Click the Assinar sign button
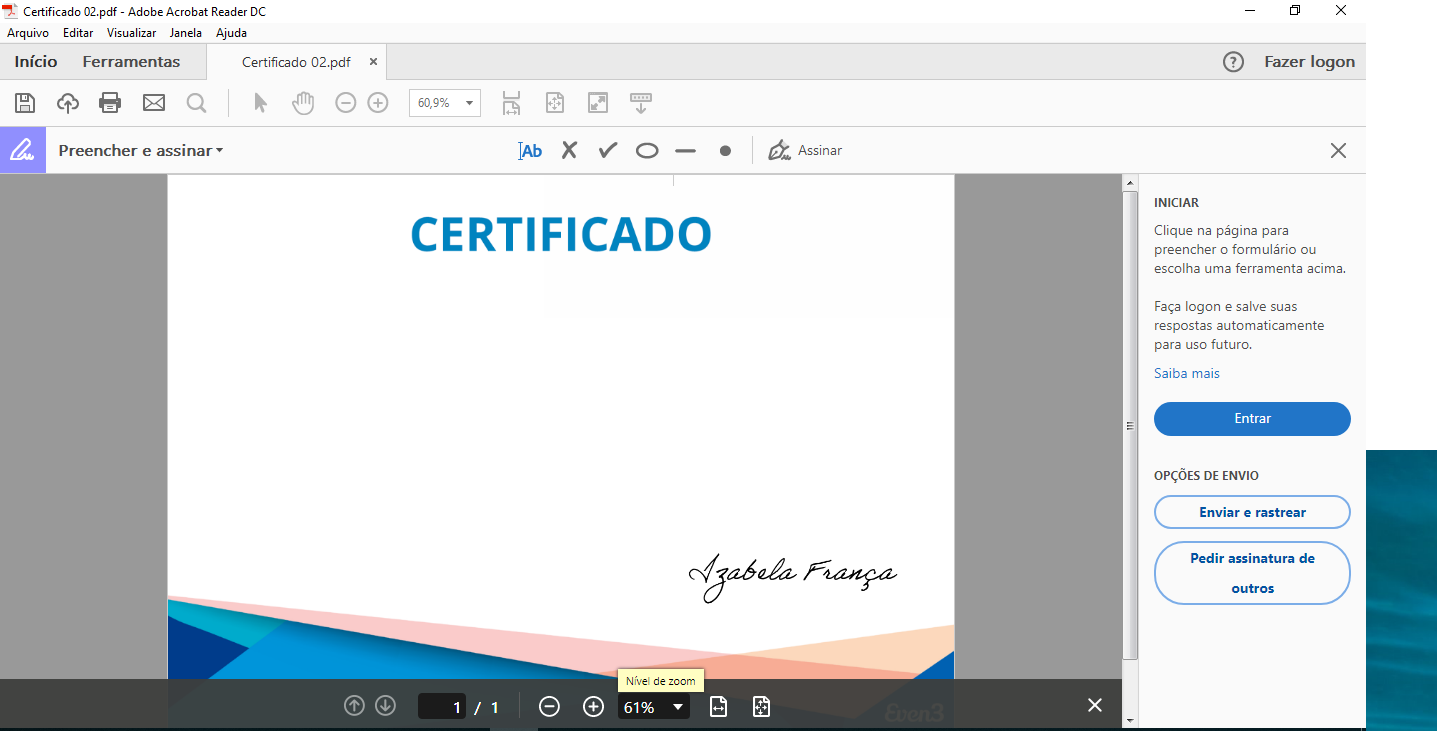This screenshot has height=731, width=1437. [x=805, y=150]
